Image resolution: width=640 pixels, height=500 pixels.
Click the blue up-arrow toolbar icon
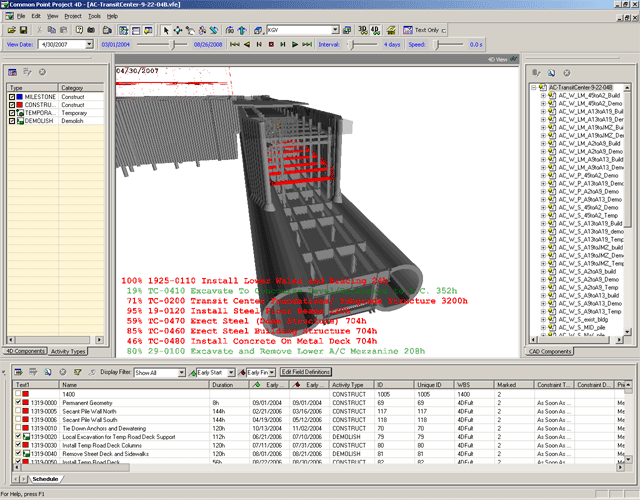point(242,30)
